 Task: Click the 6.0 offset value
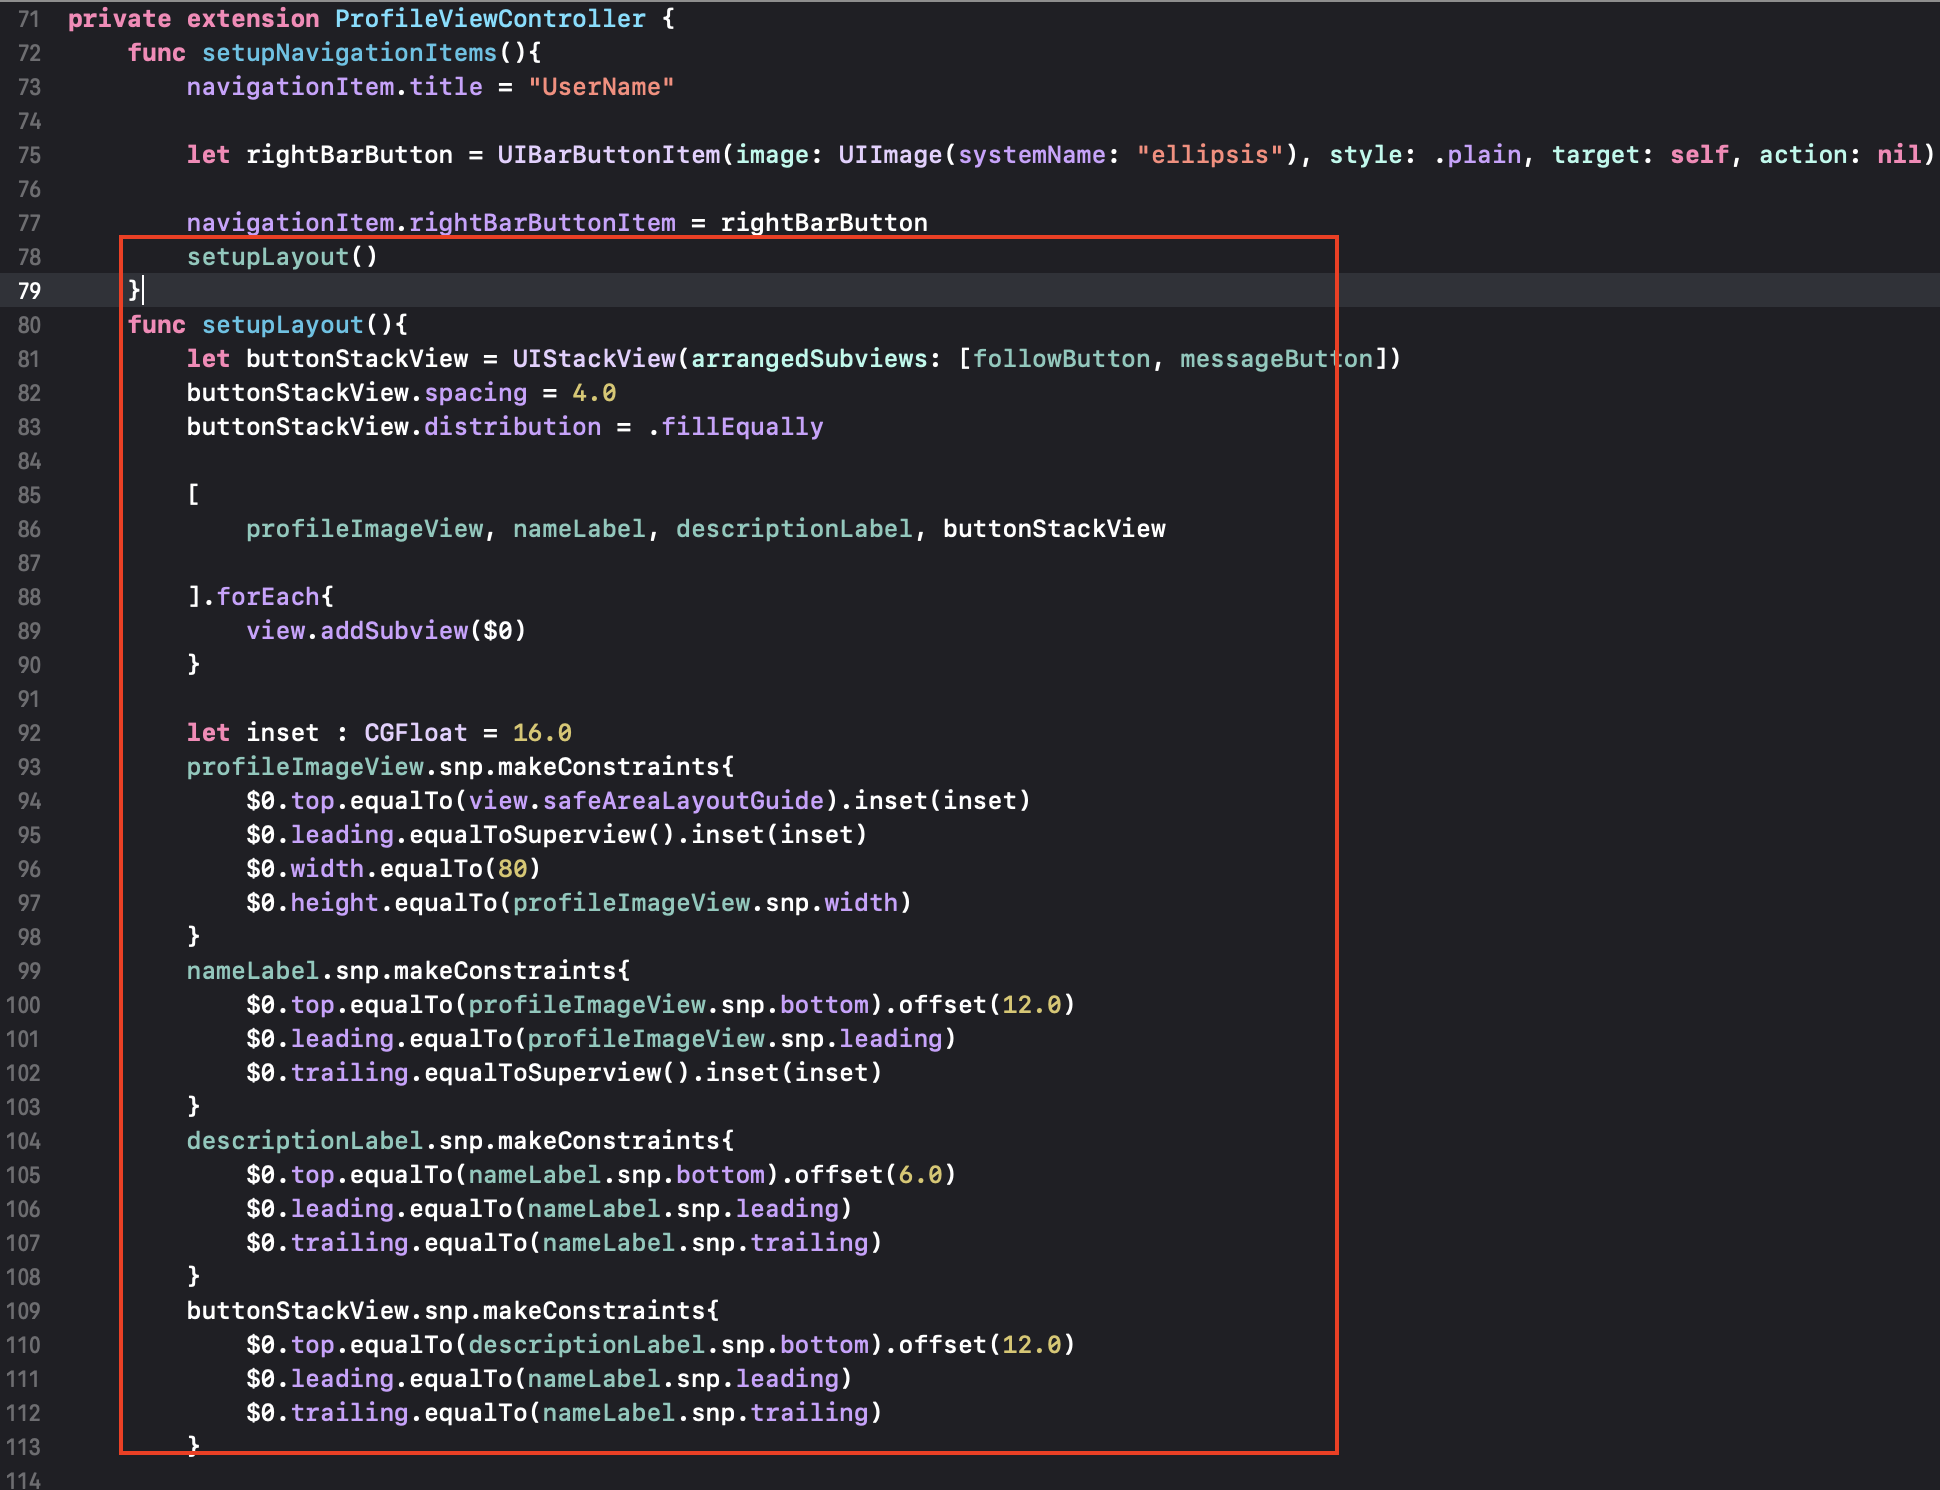pyautogui.click(x=919, y=1175)
